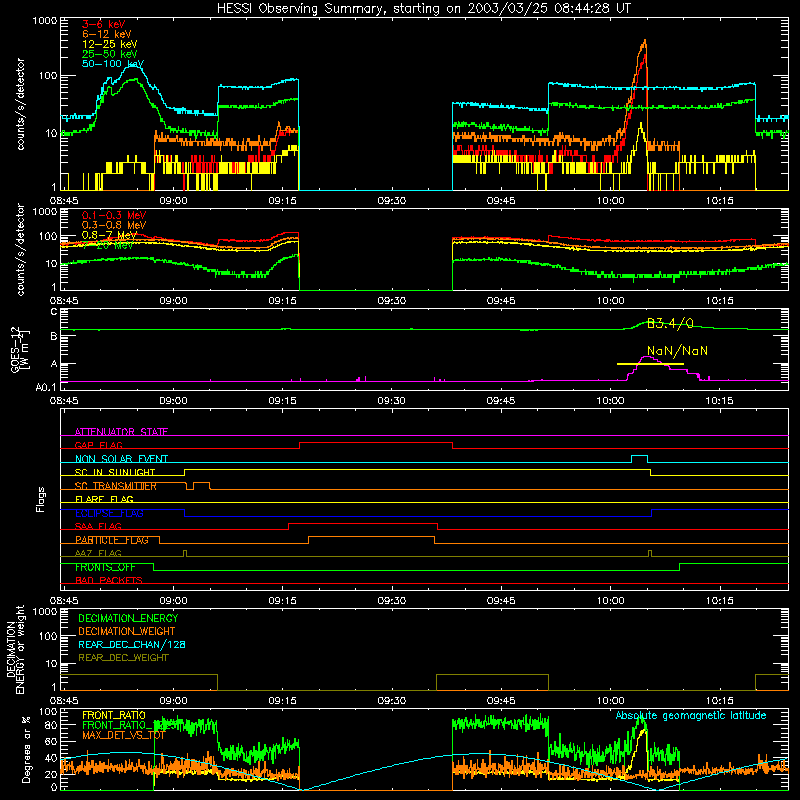Image resolution: width=800 pixels, height=800 pixels.
Task: Click the Absolute geomagnetic latitude label
Action: click(x=691, y=715)
